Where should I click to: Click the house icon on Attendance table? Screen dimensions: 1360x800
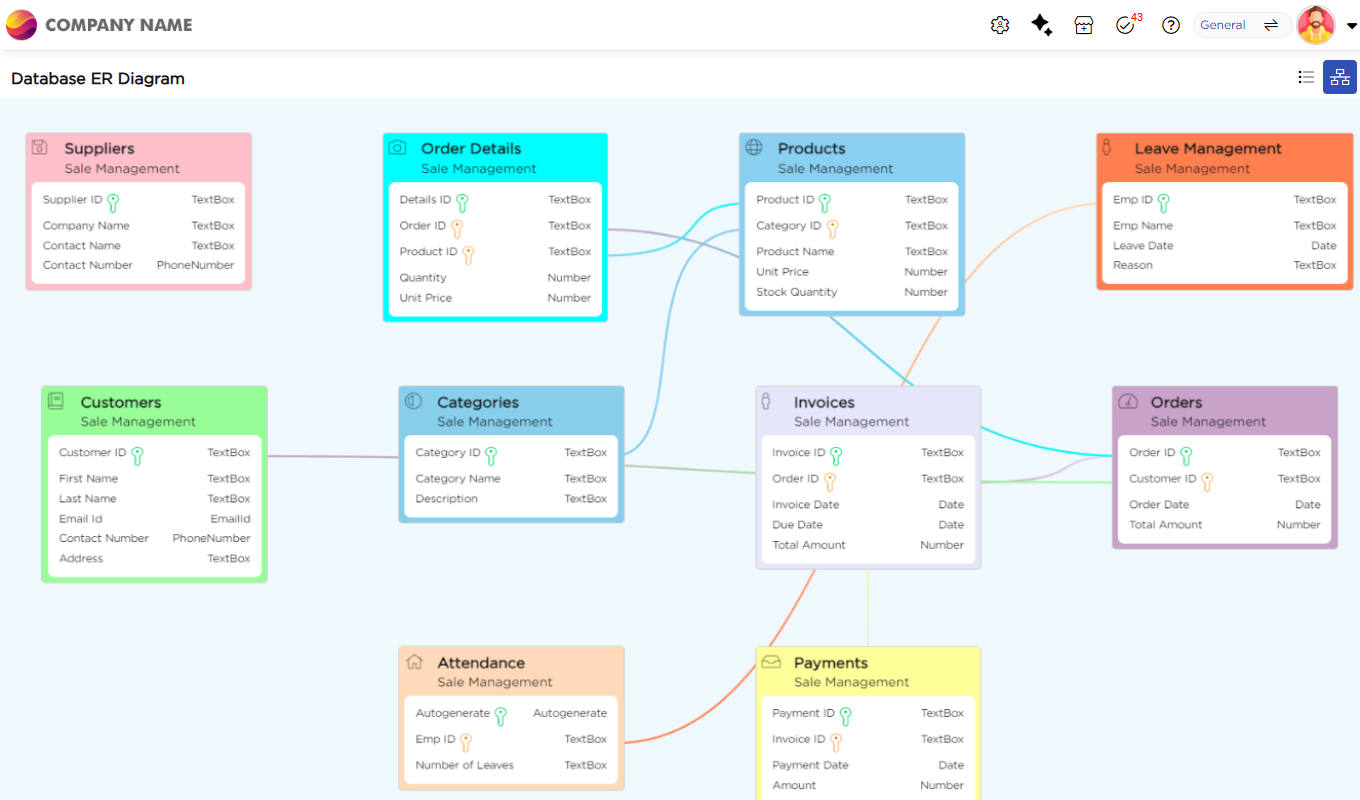pyautogui.click(x=414, y=662)
